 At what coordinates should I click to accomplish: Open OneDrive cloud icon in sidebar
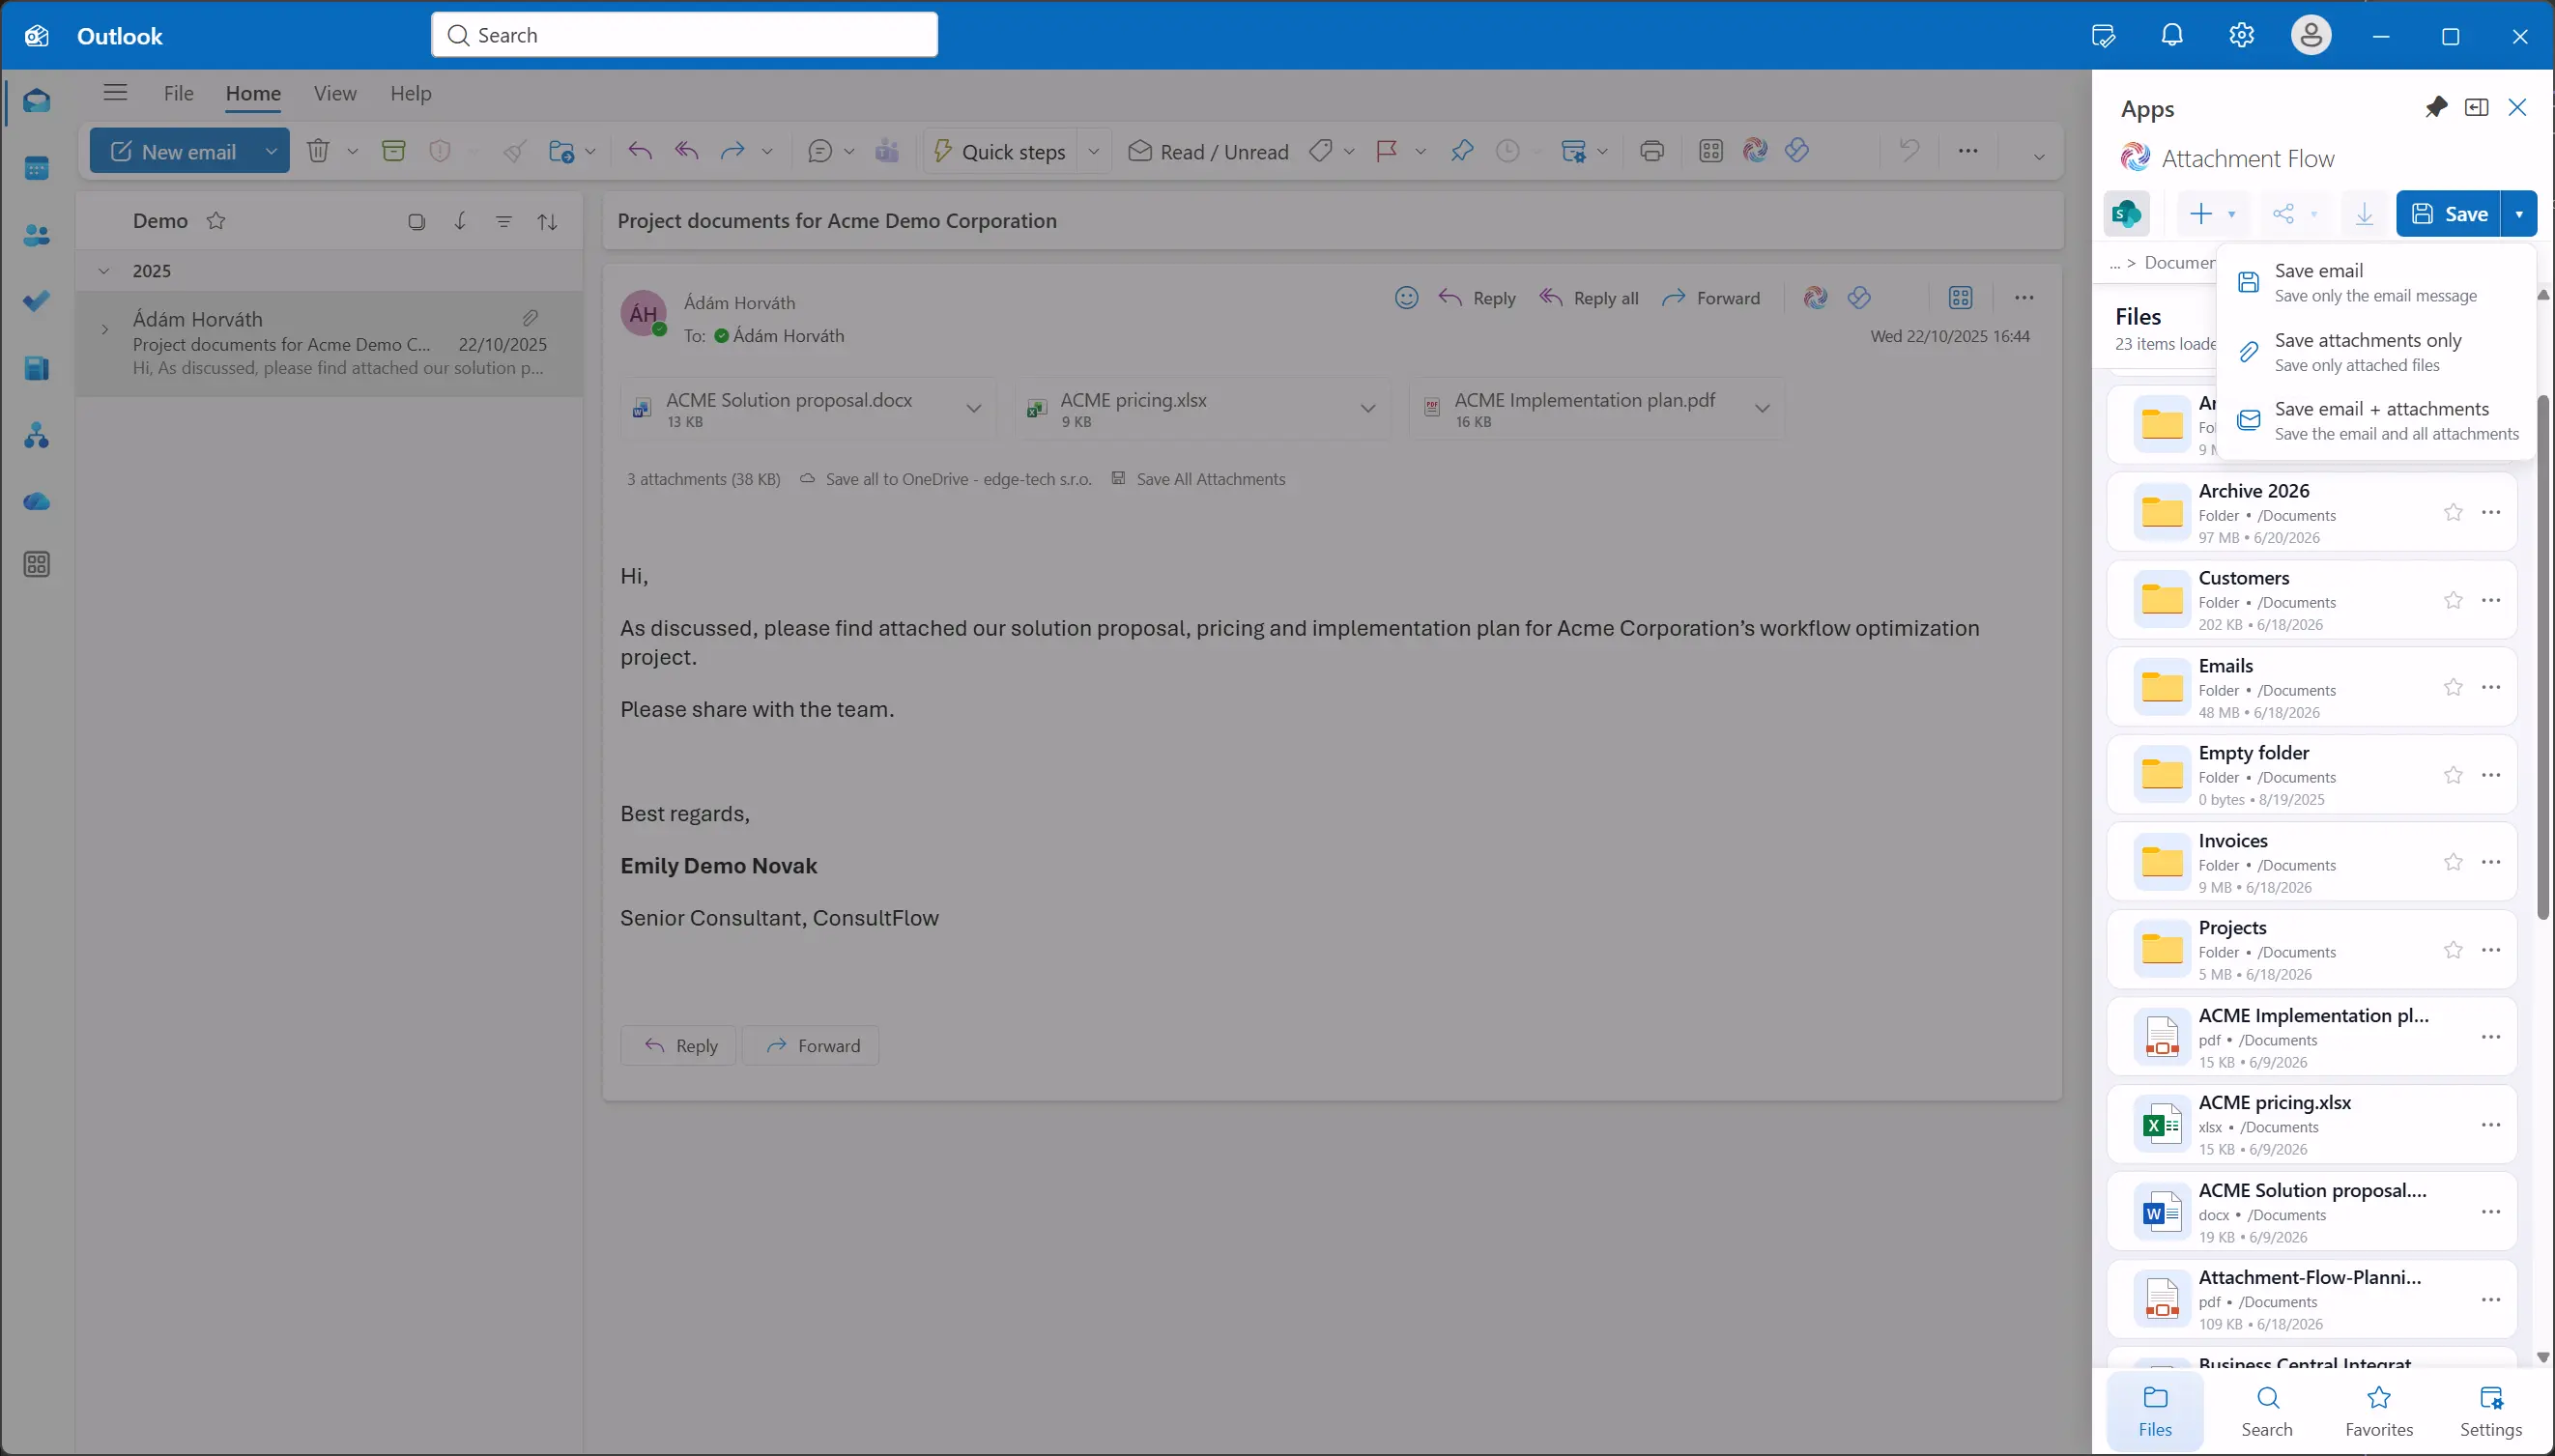[x=37, y=501]
